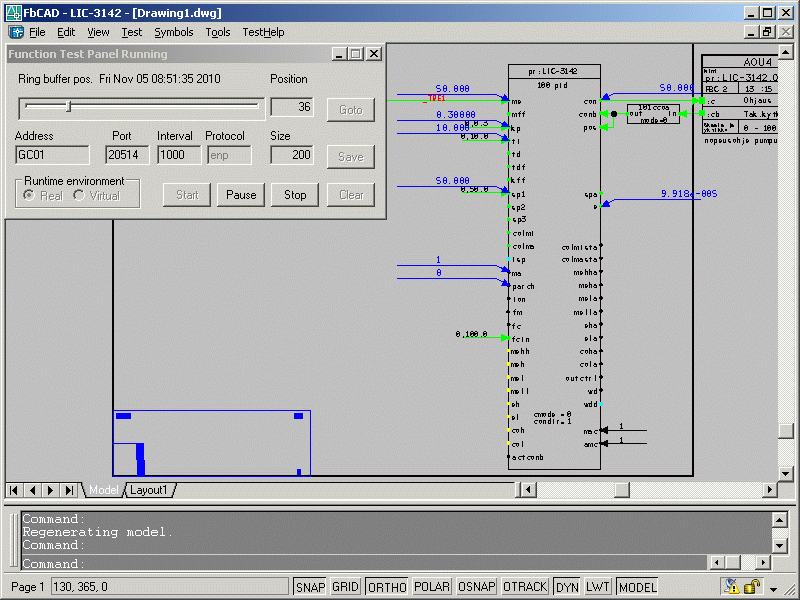Go to next layout tab arrow

50,490
